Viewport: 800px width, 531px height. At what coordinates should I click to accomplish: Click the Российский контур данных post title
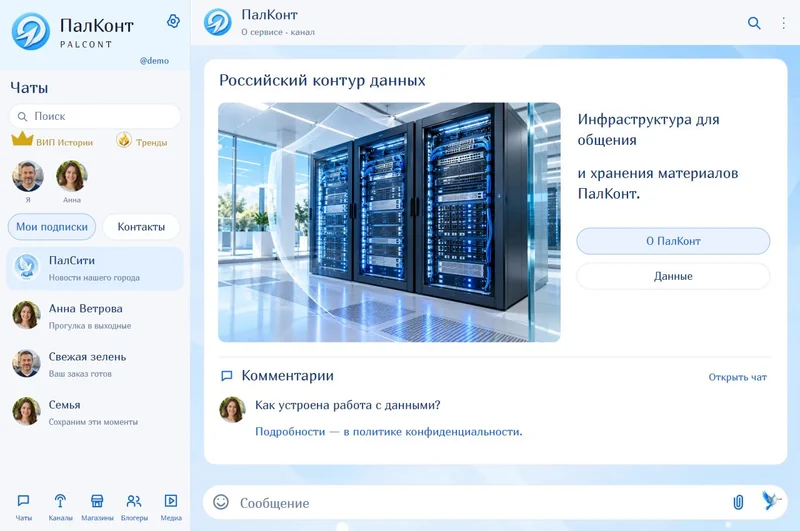tap(322, 81)
